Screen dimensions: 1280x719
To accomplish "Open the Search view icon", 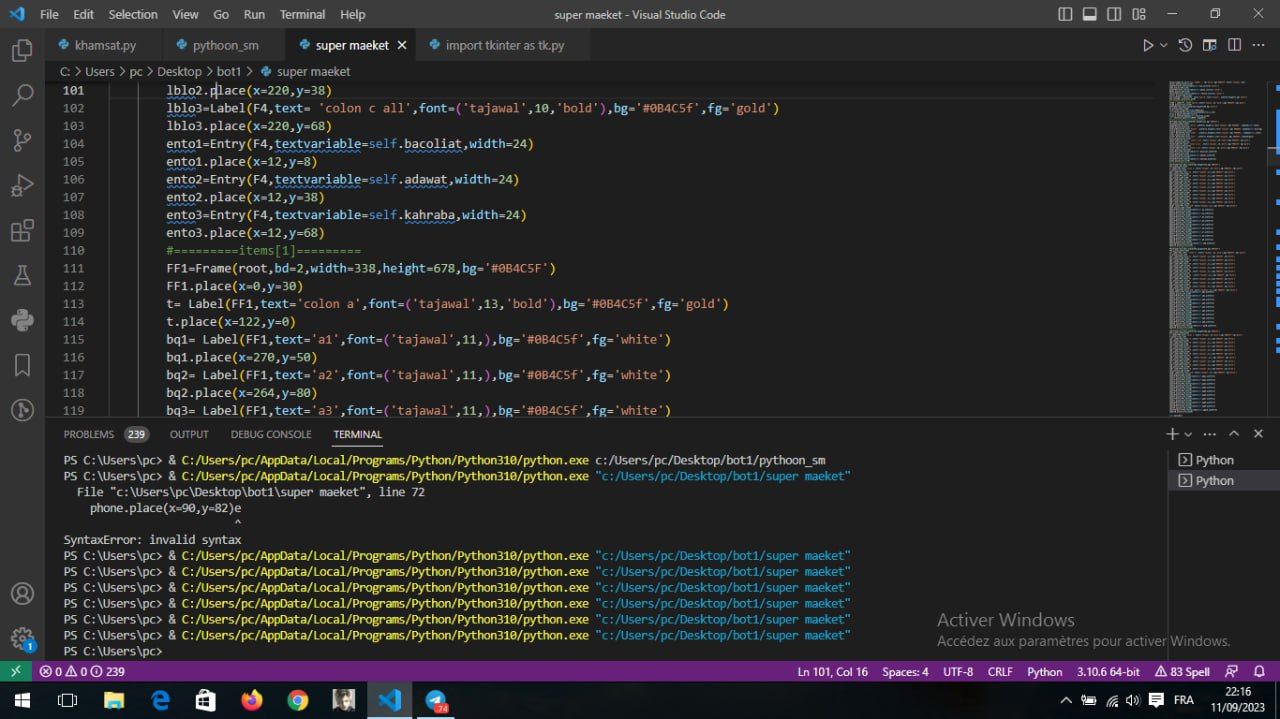I will point(22,96).
